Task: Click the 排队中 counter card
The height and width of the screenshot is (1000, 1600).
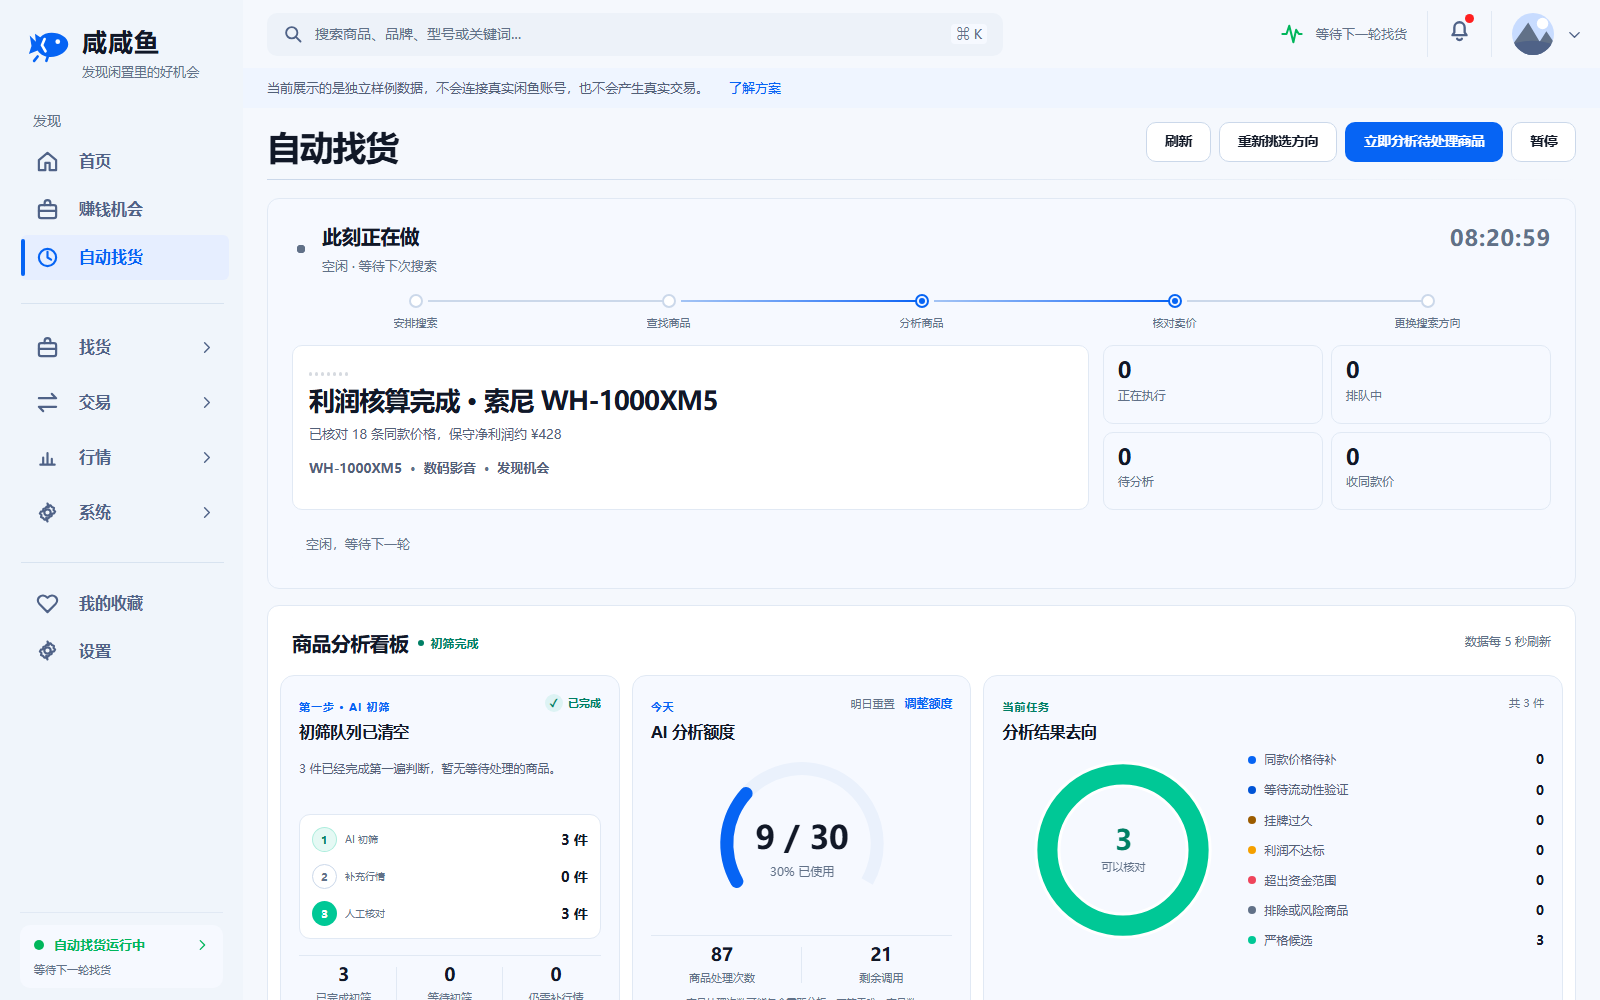Action: 1441,384
